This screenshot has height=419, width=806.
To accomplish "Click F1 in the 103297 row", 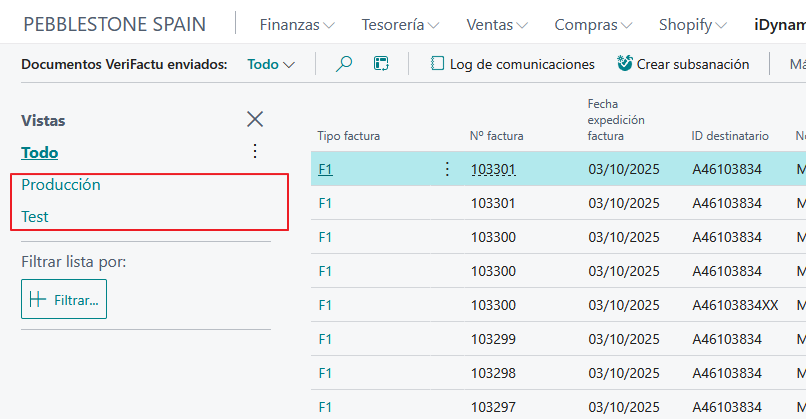I will [325, 407].
